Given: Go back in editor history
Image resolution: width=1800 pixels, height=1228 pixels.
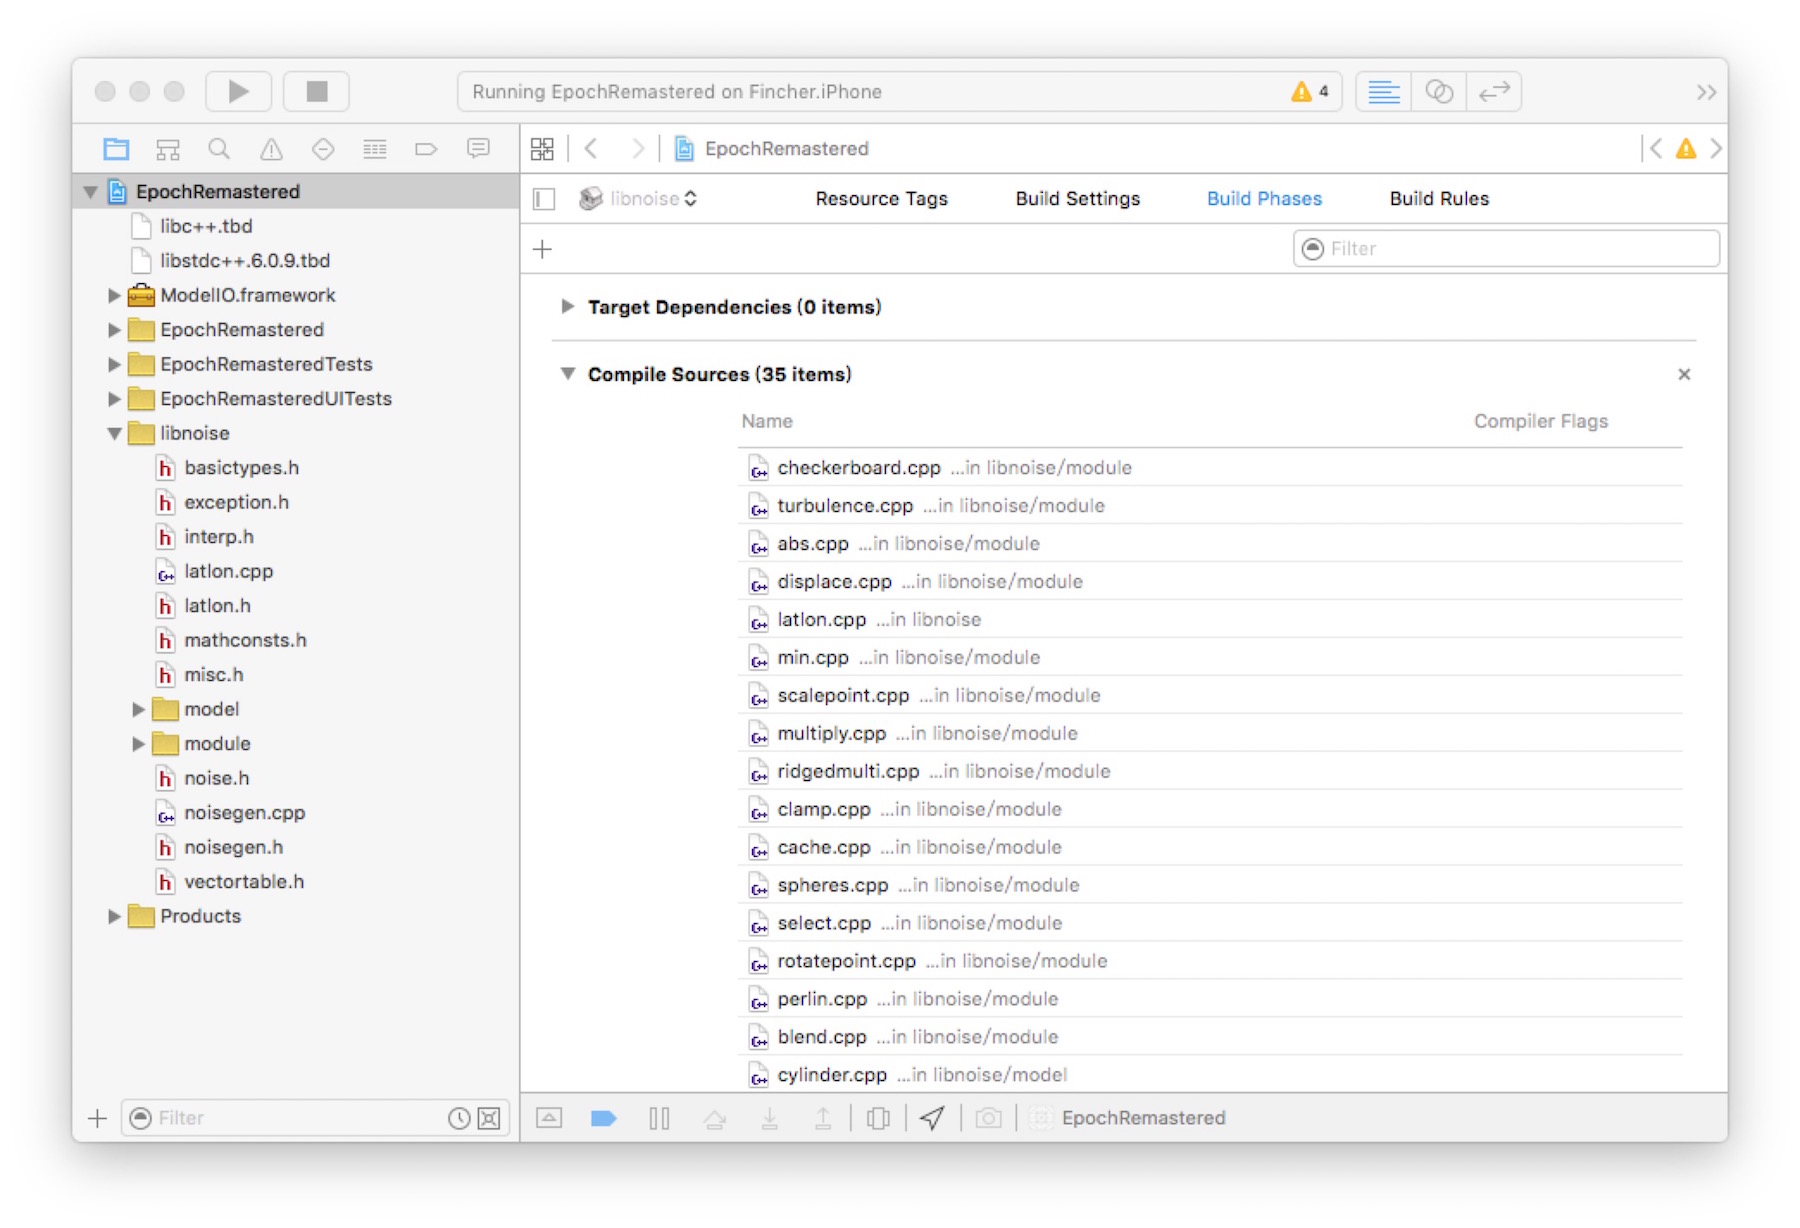Looking at the screenshot, I should [591, 149].
